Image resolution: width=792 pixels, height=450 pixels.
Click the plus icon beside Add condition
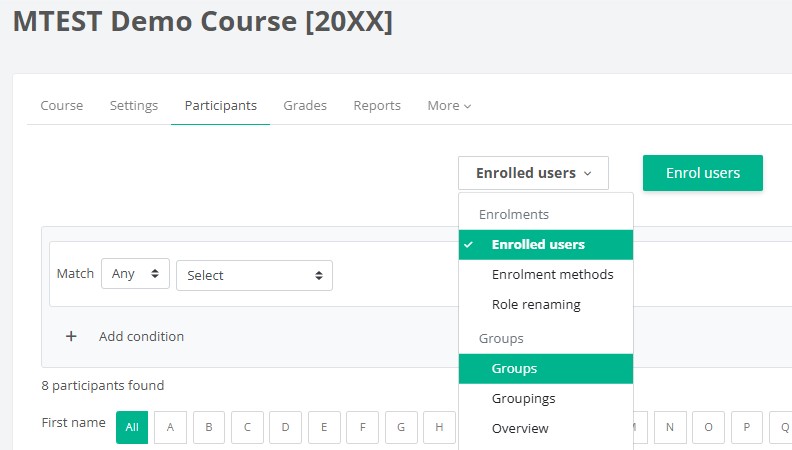(x=71, y=337)
